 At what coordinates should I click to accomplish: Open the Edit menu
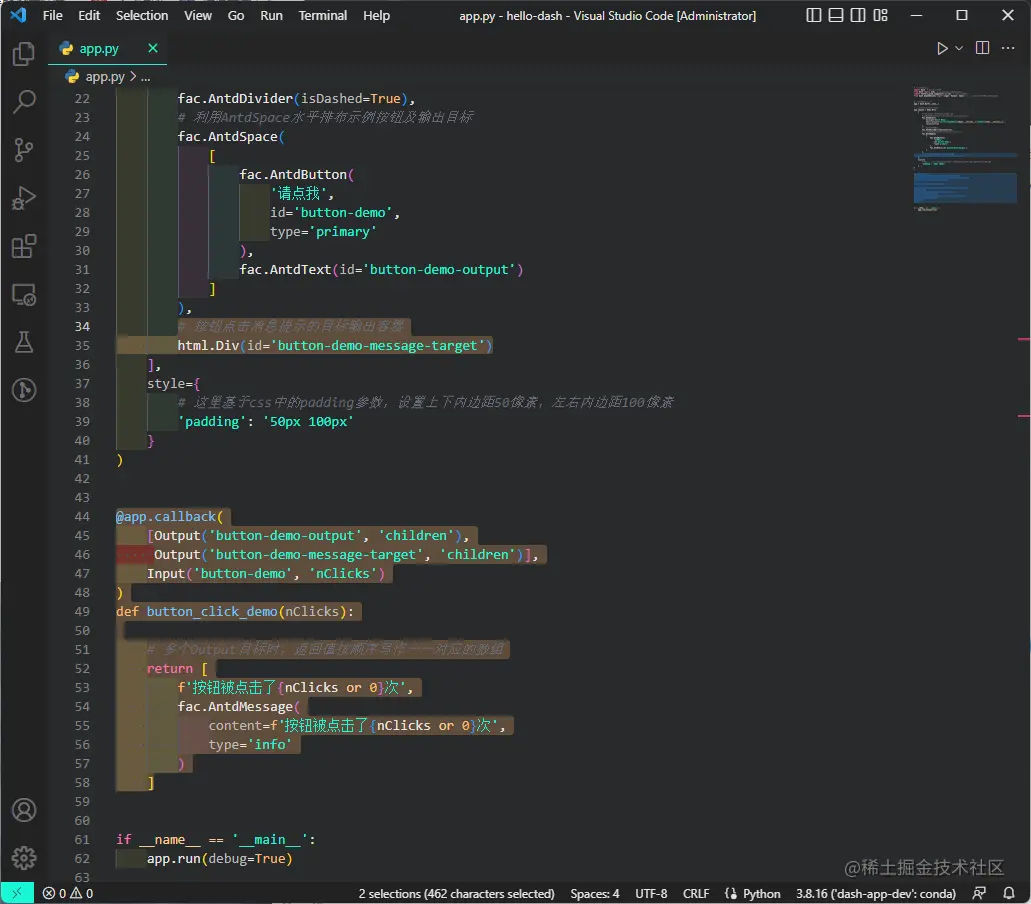[89, 15]
